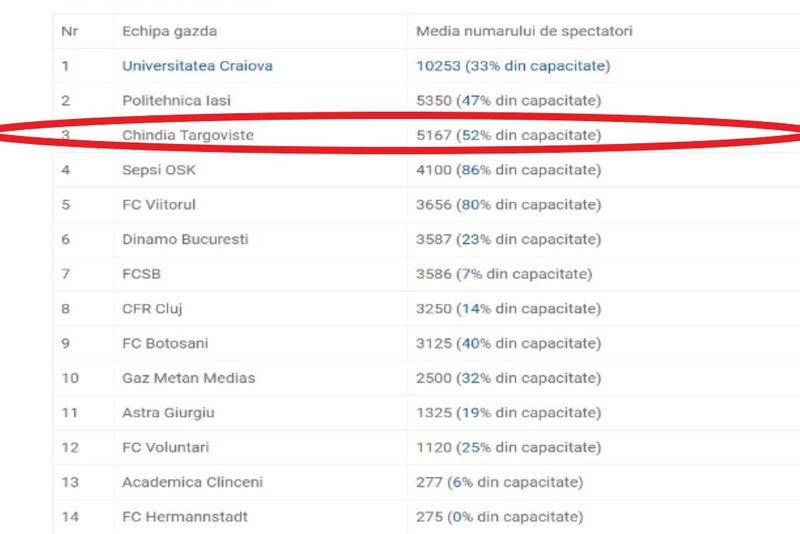Click the FCSB team name
Viewport: 800px width, 534px height.
142,274
